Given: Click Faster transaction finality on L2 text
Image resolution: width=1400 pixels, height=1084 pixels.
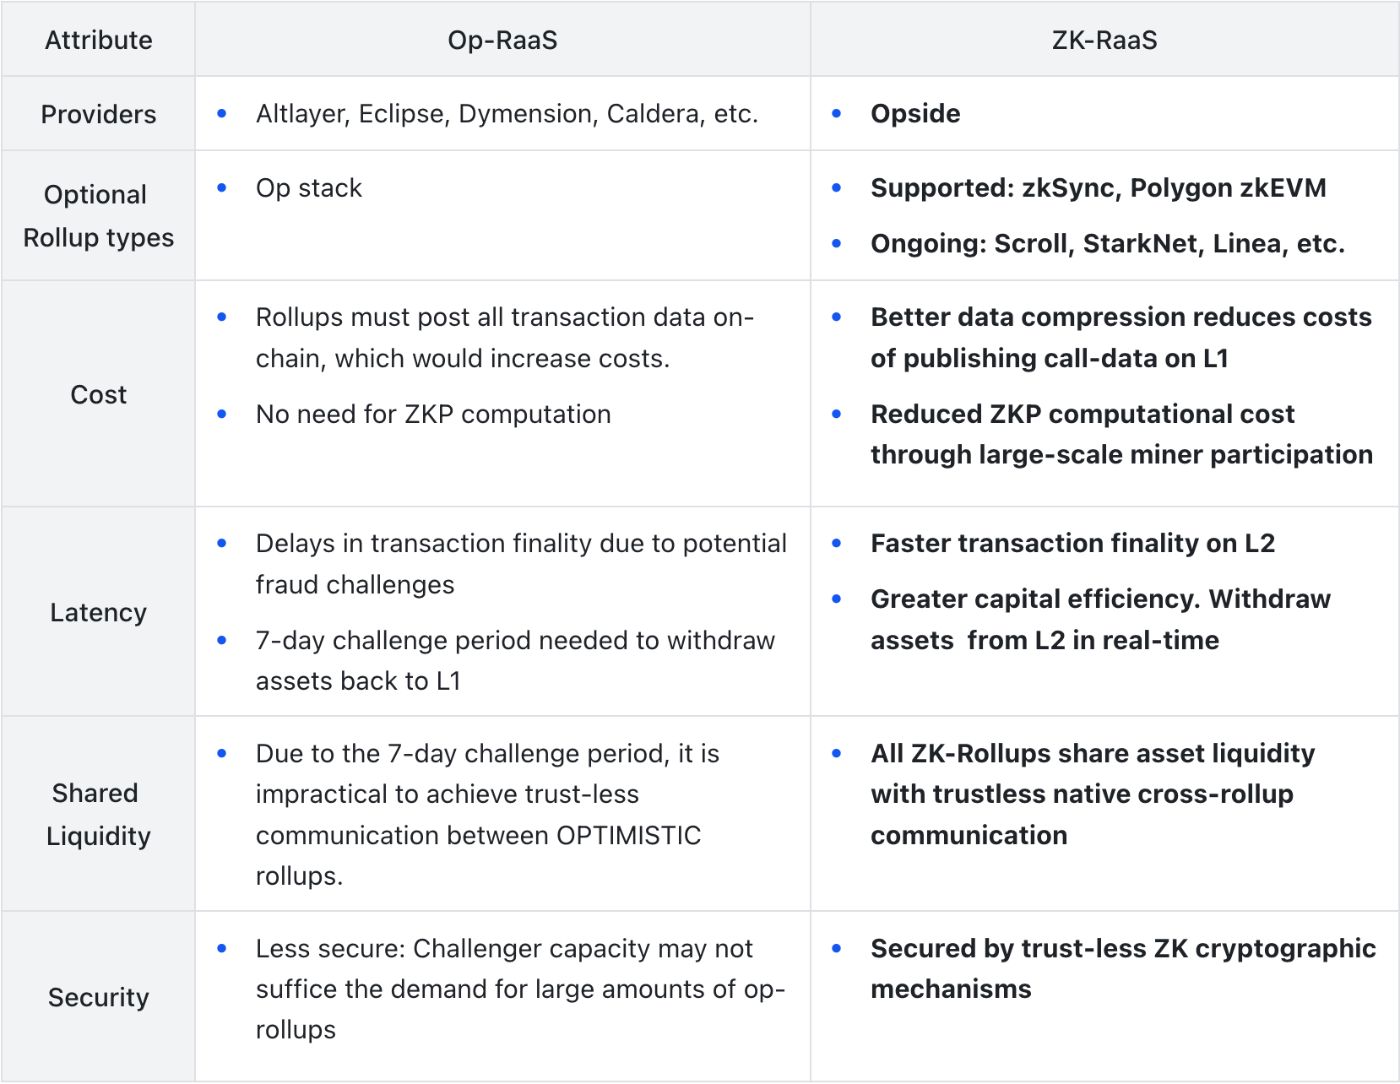Looking at the screenshot, I should tap(1072, 543).
